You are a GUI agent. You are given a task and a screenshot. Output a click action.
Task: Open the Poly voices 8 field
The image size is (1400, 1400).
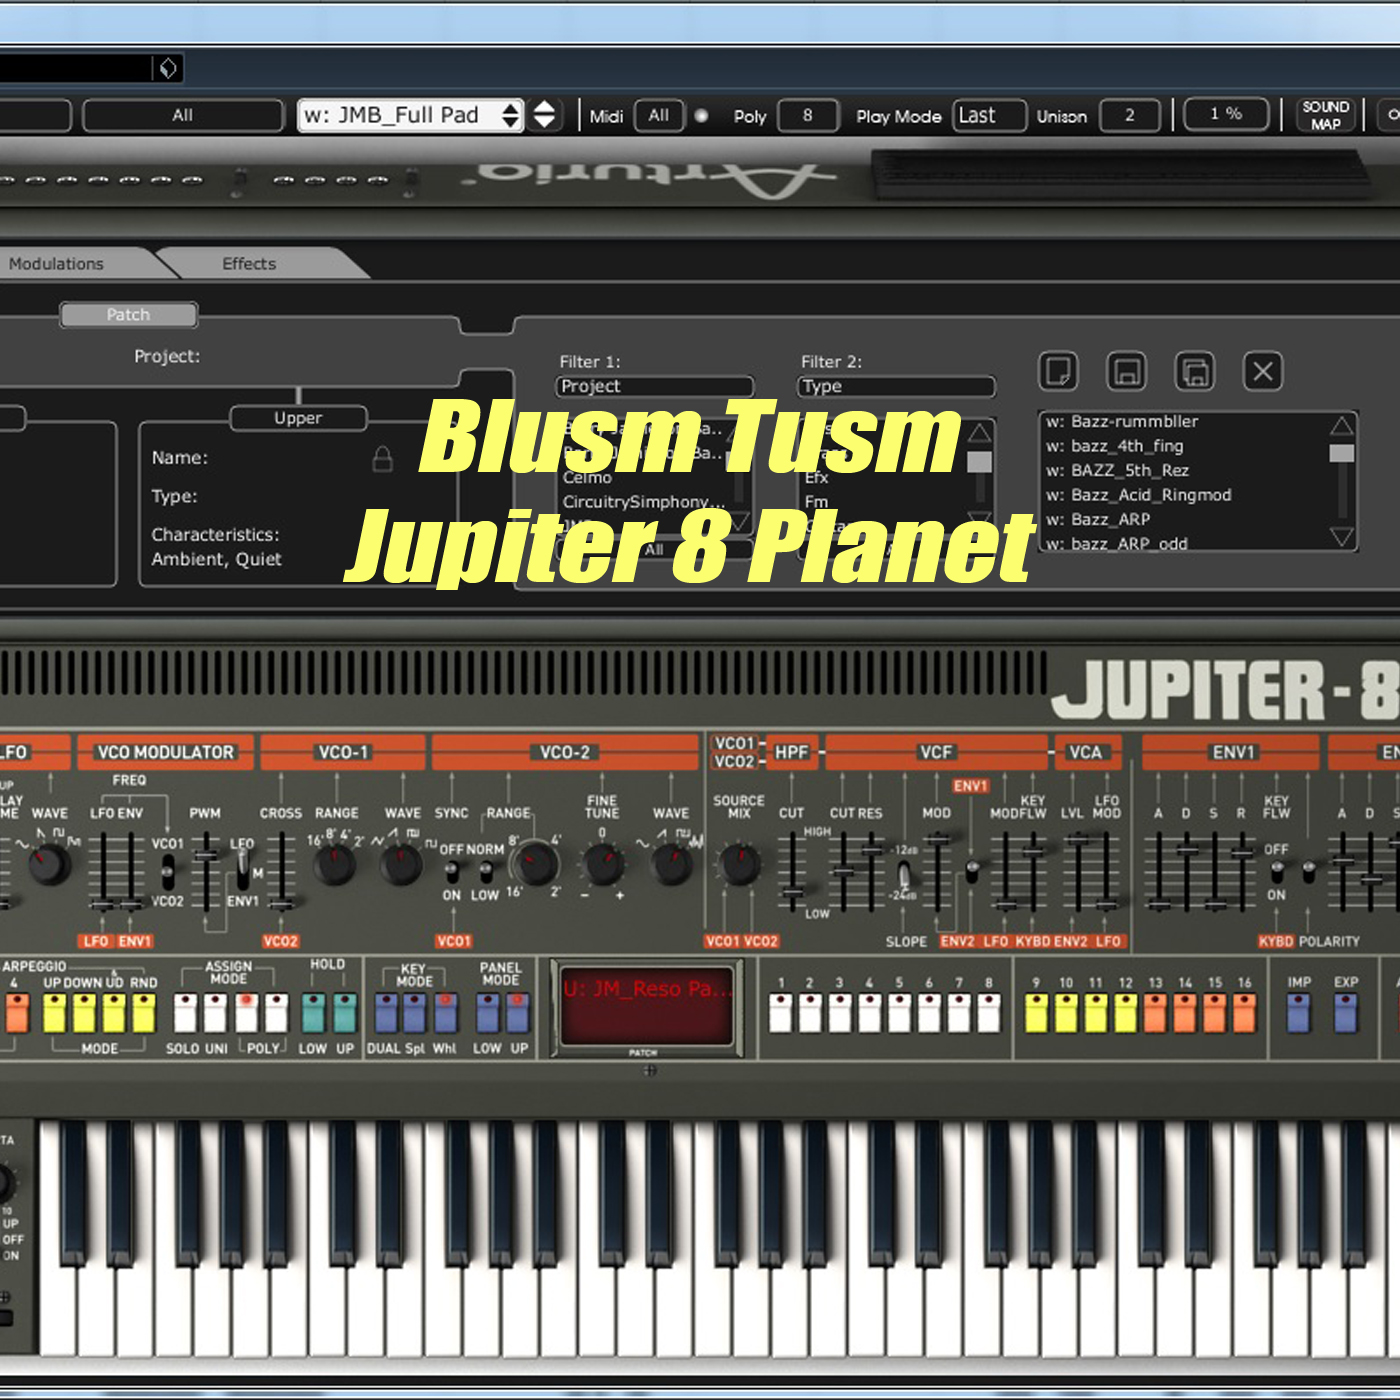coord(807,115)
